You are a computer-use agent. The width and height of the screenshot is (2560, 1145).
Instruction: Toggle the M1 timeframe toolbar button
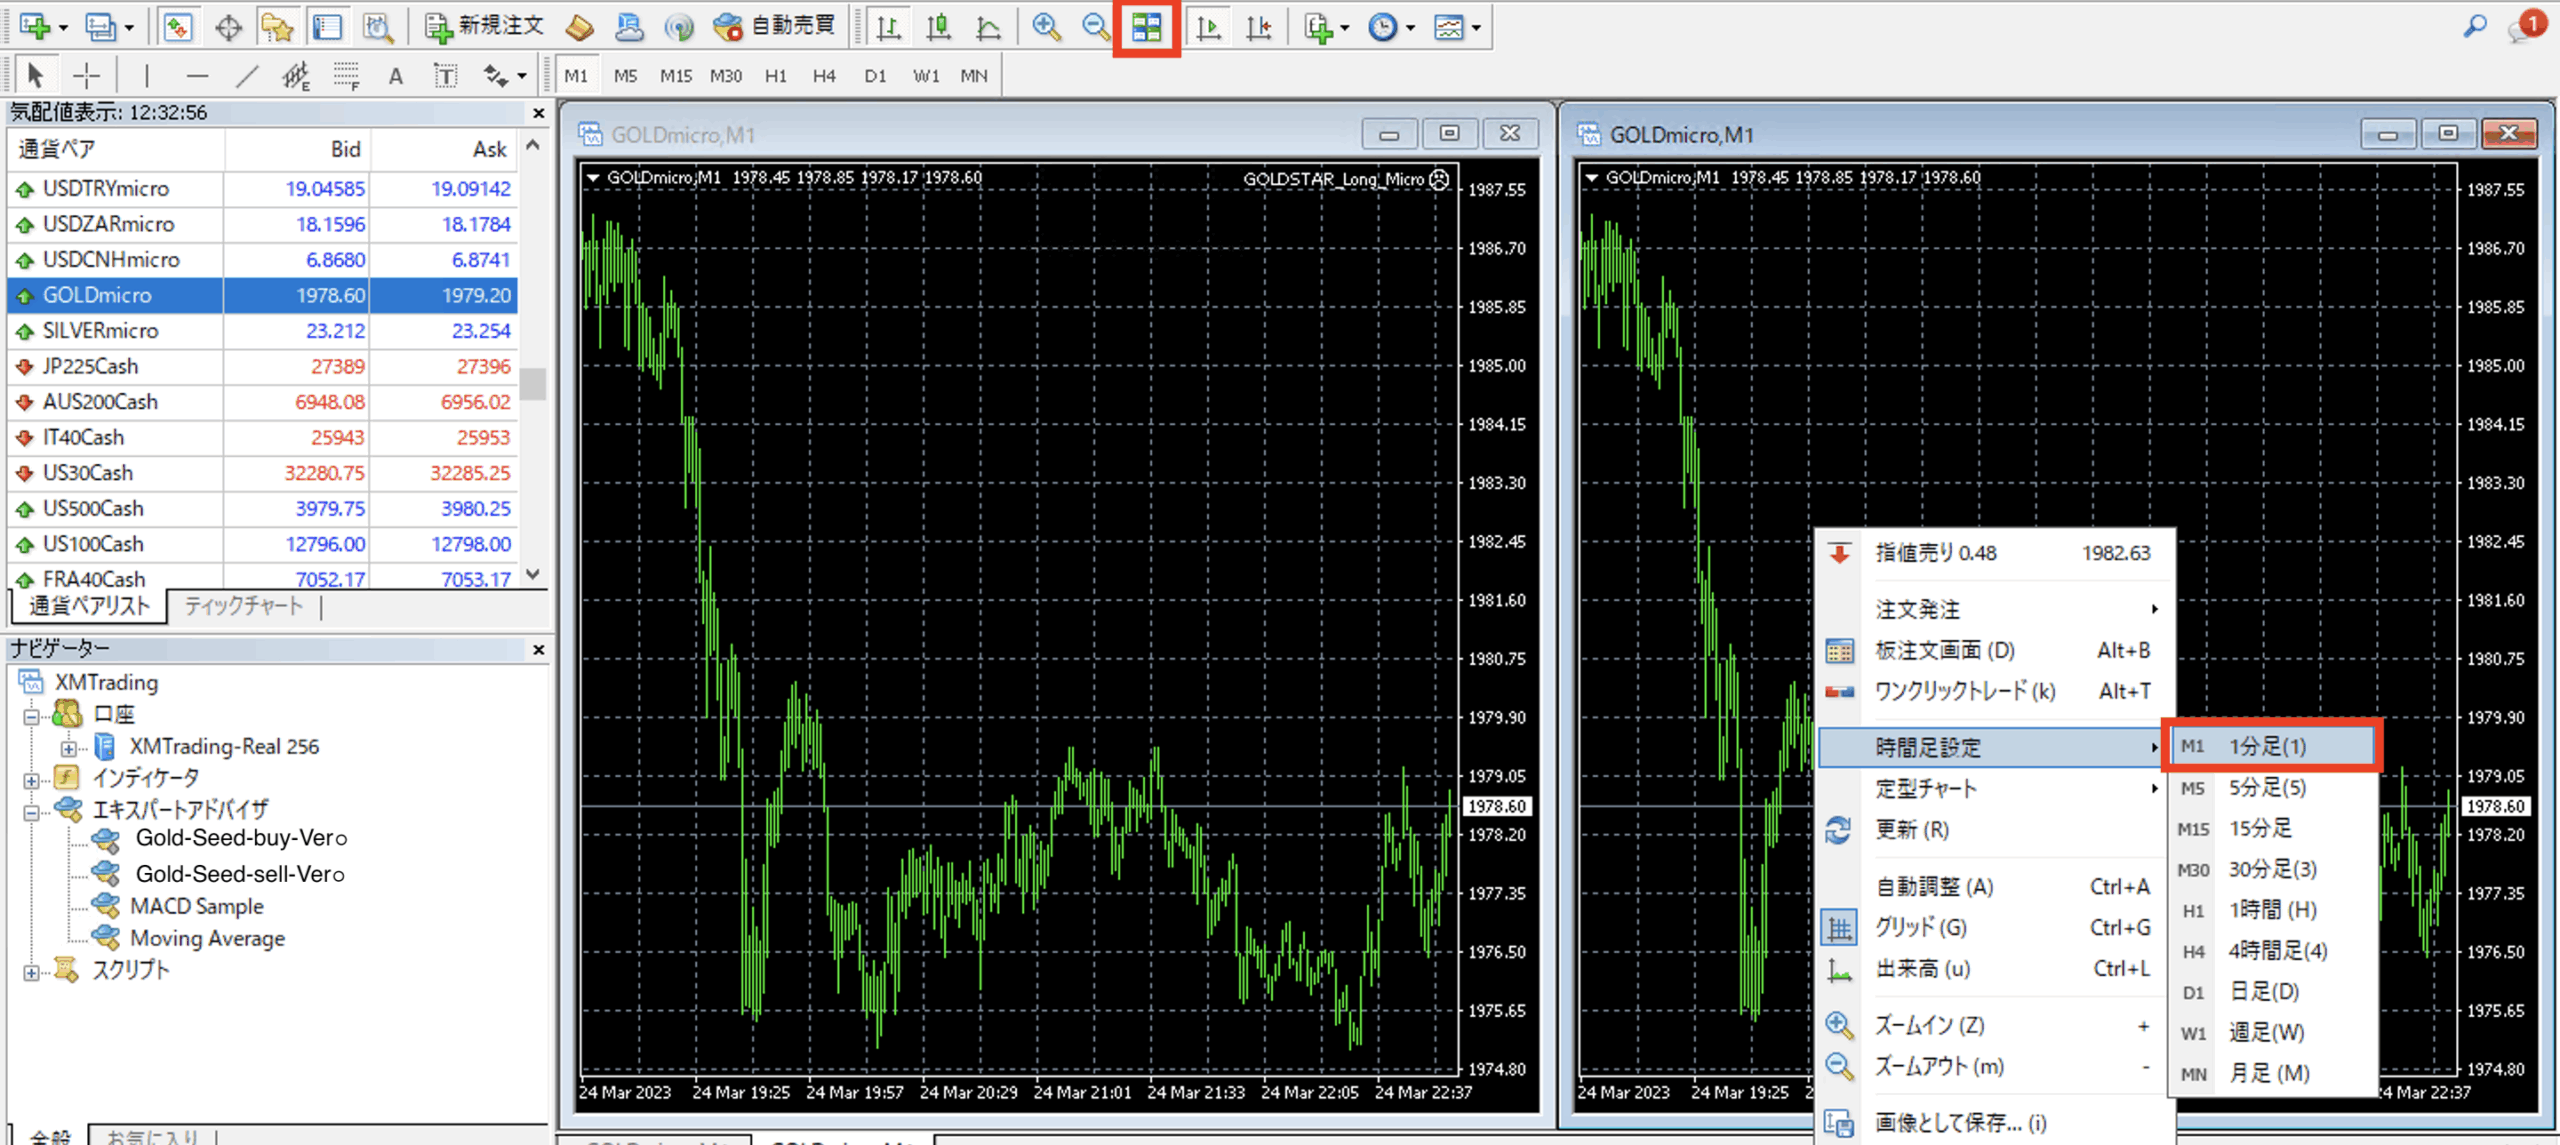coord(576,75)
